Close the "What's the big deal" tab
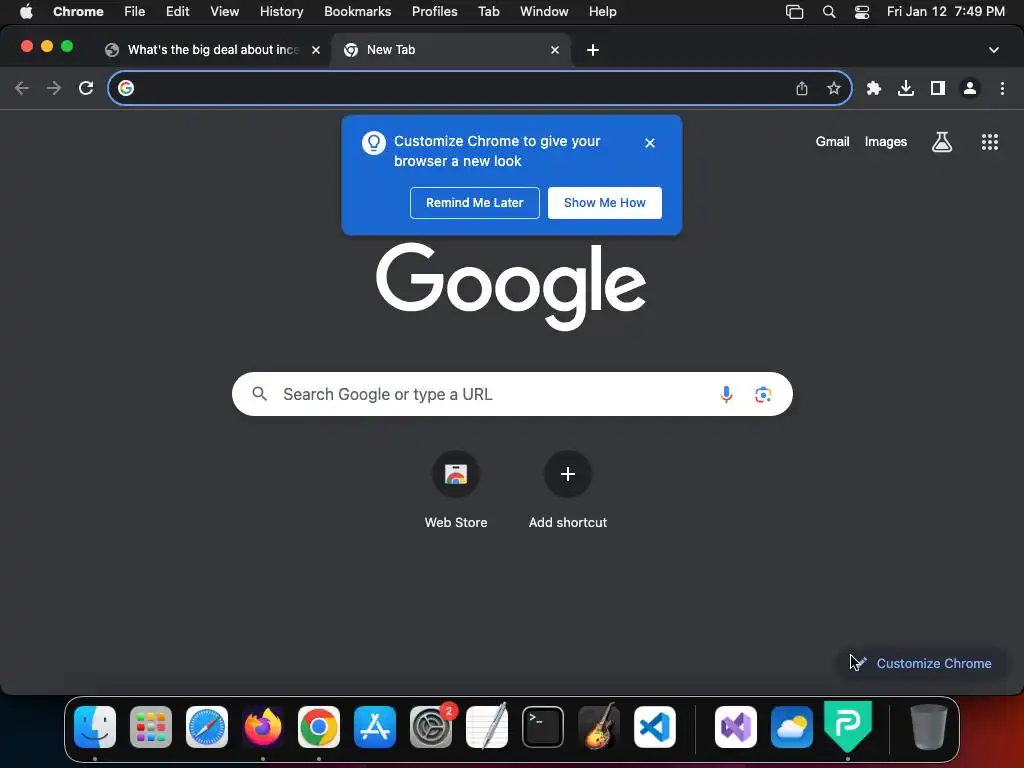Viewport: 1024px width, 768px height. (315, 50)
